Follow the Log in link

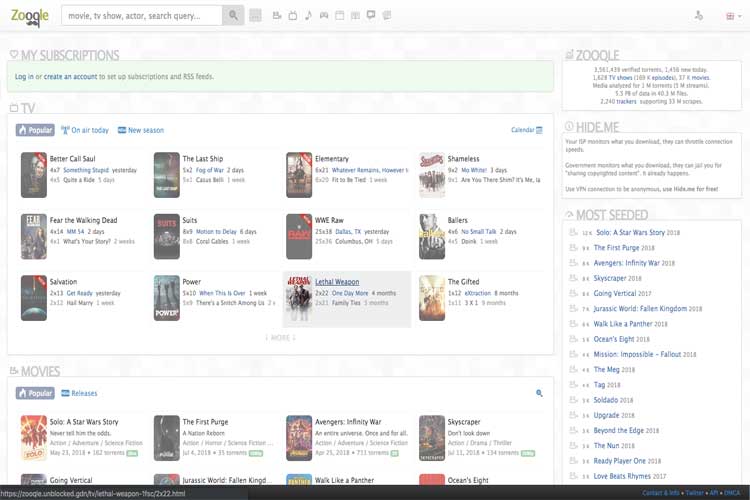[x=24, y=77]
